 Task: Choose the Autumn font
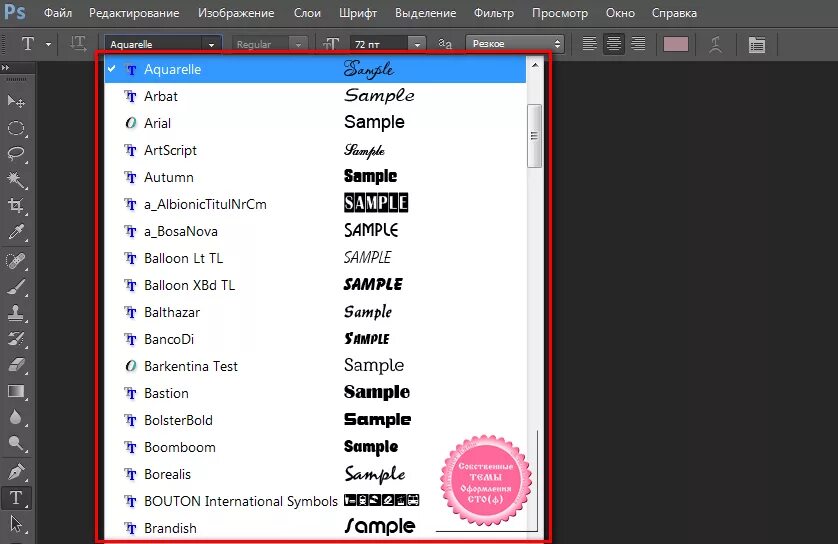coord(315,177)
